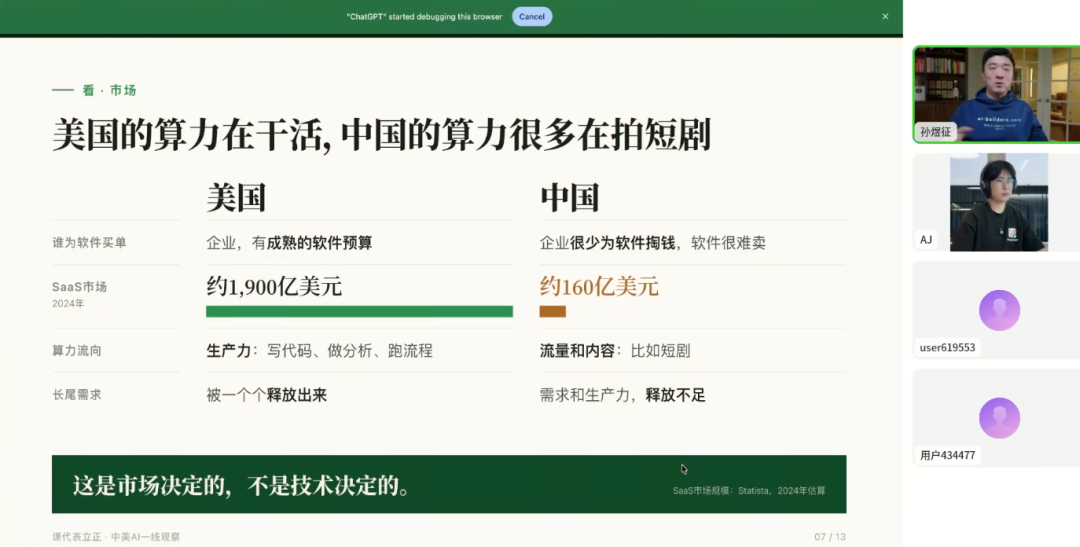This screenshot has height=547, width=1080.
Task: Click the 07 / 13 slide counter
Action: tap(829, 537)
